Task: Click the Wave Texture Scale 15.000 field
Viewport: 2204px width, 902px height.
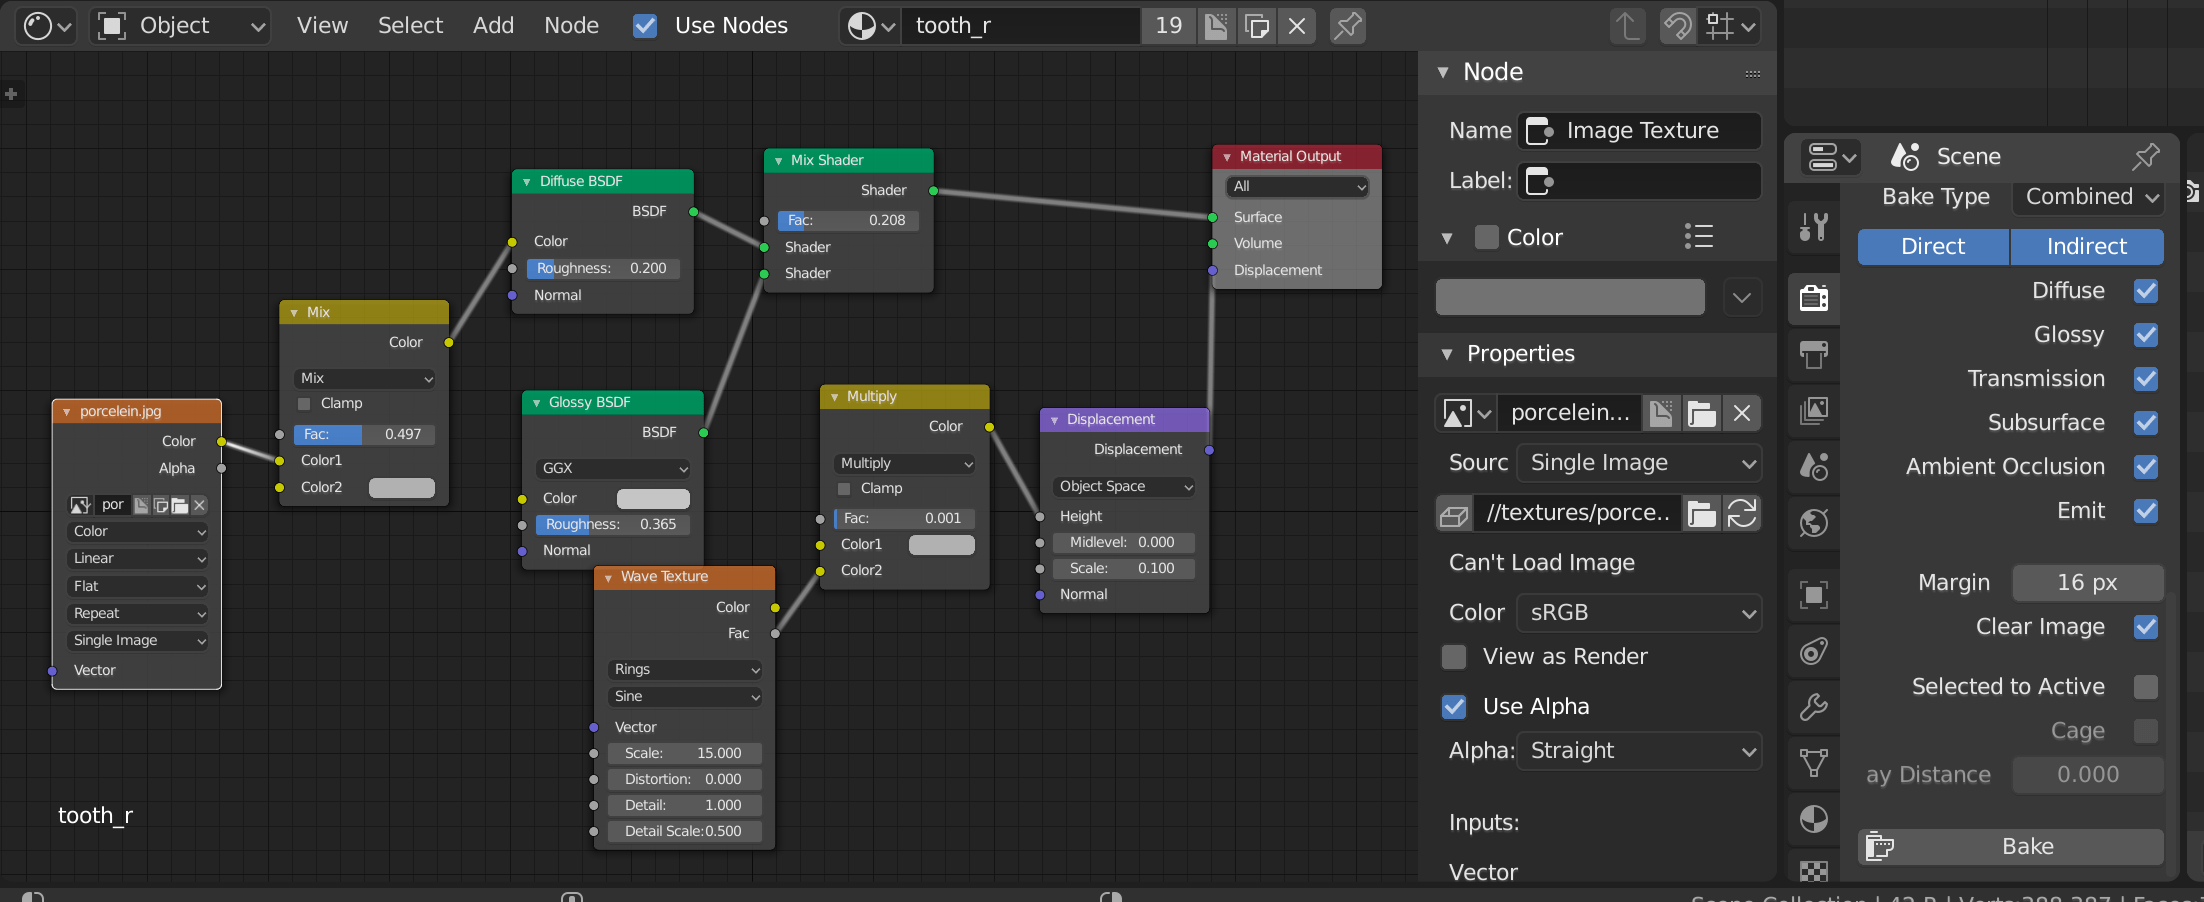Action: coord(685,753)
